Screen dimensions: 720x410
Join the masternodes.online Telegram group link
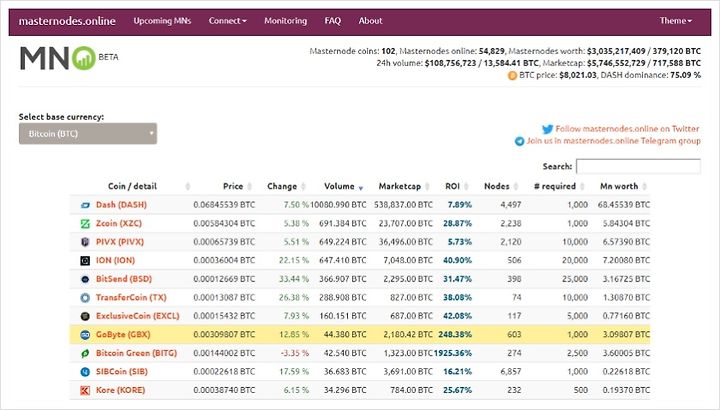[613, 141]
